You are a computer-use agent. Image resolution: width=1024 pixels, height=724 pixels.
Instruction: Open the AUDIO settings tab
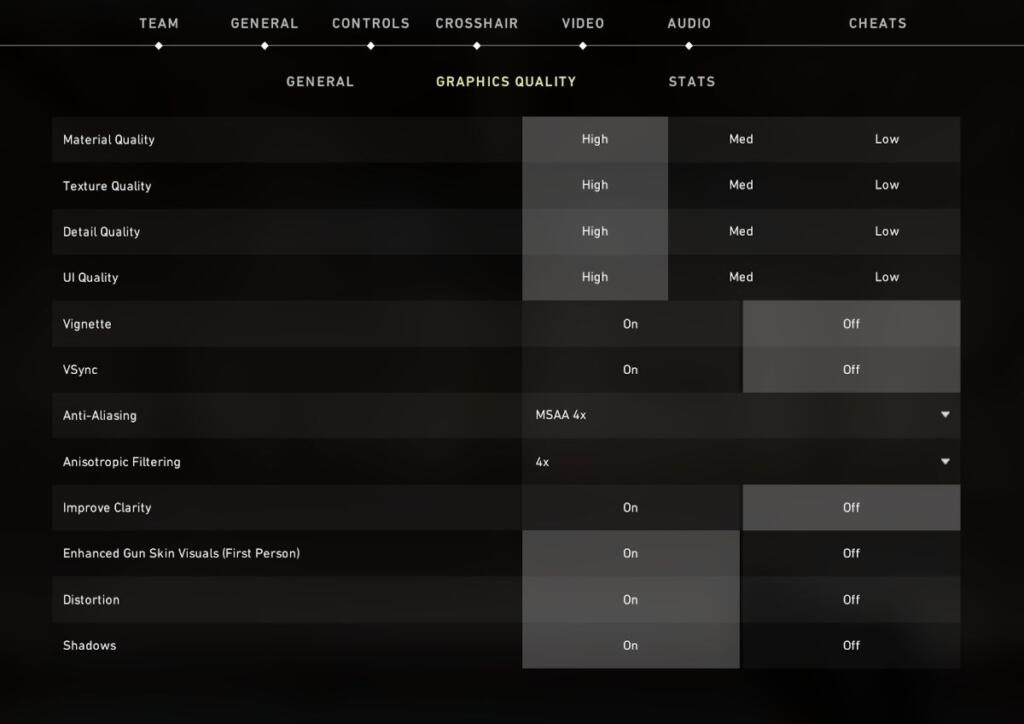689,24
